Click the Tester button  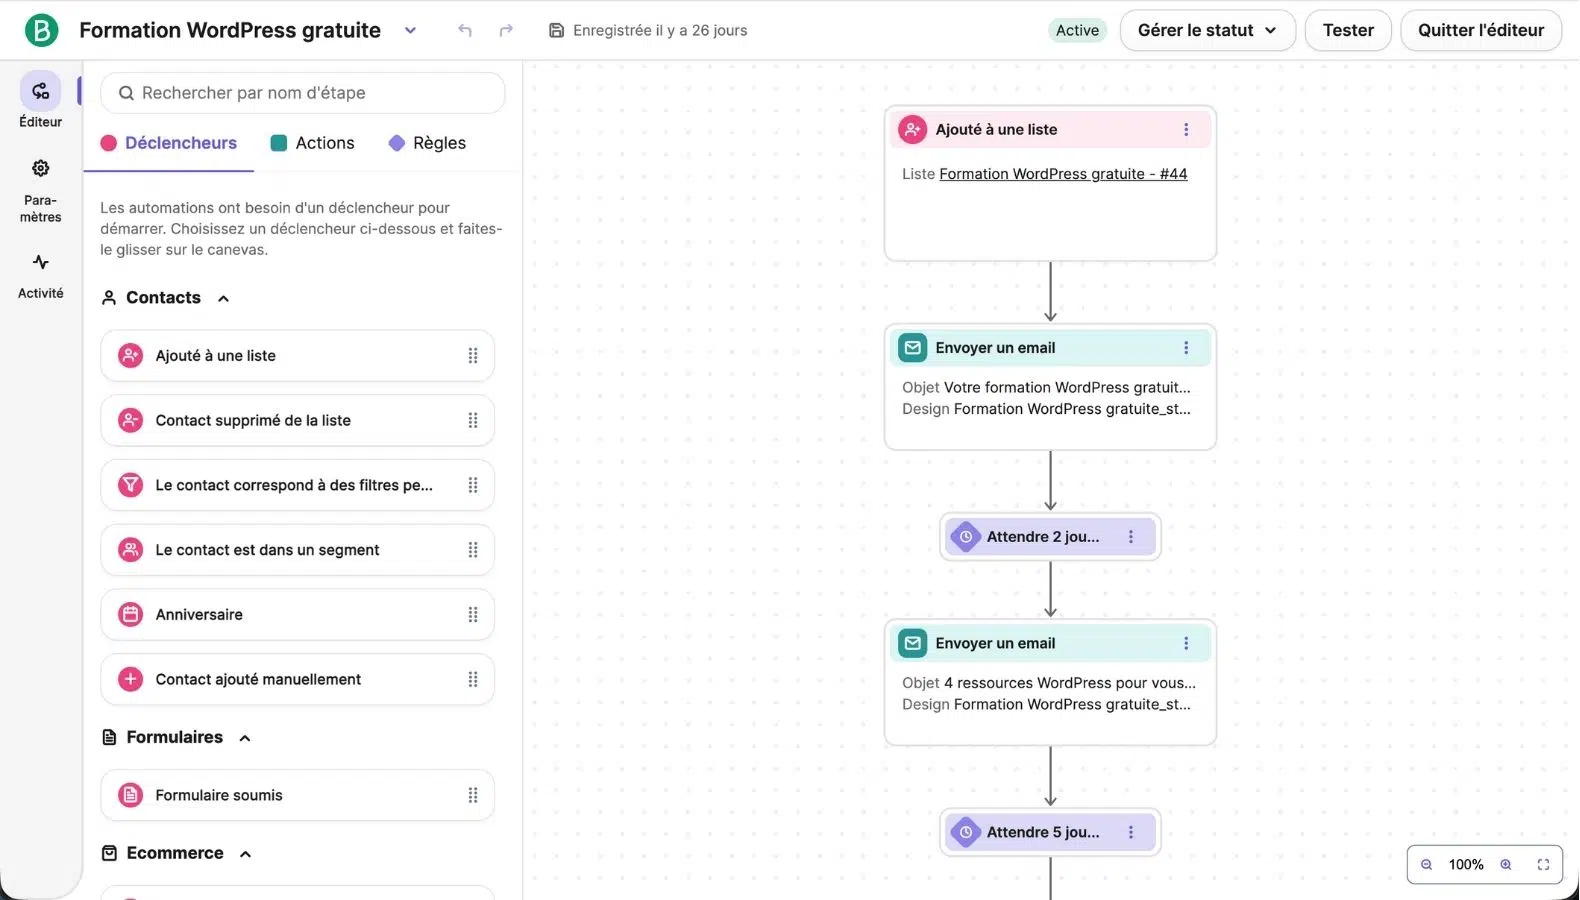(1347, 30)
